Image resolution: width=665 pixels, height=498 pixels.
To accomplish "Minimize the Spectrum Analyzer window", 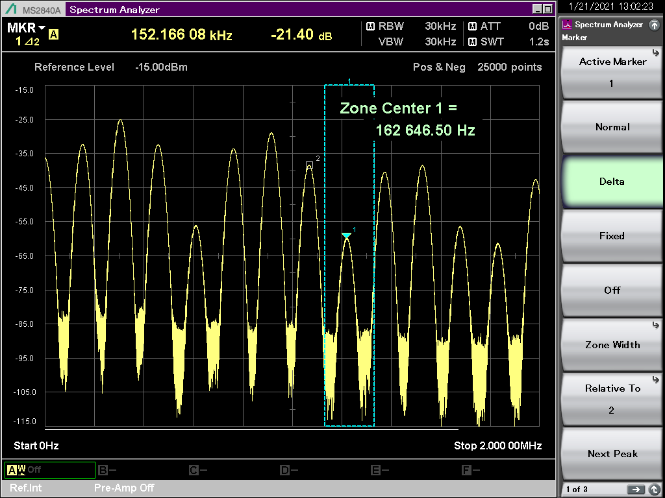I will coord(537,9).
